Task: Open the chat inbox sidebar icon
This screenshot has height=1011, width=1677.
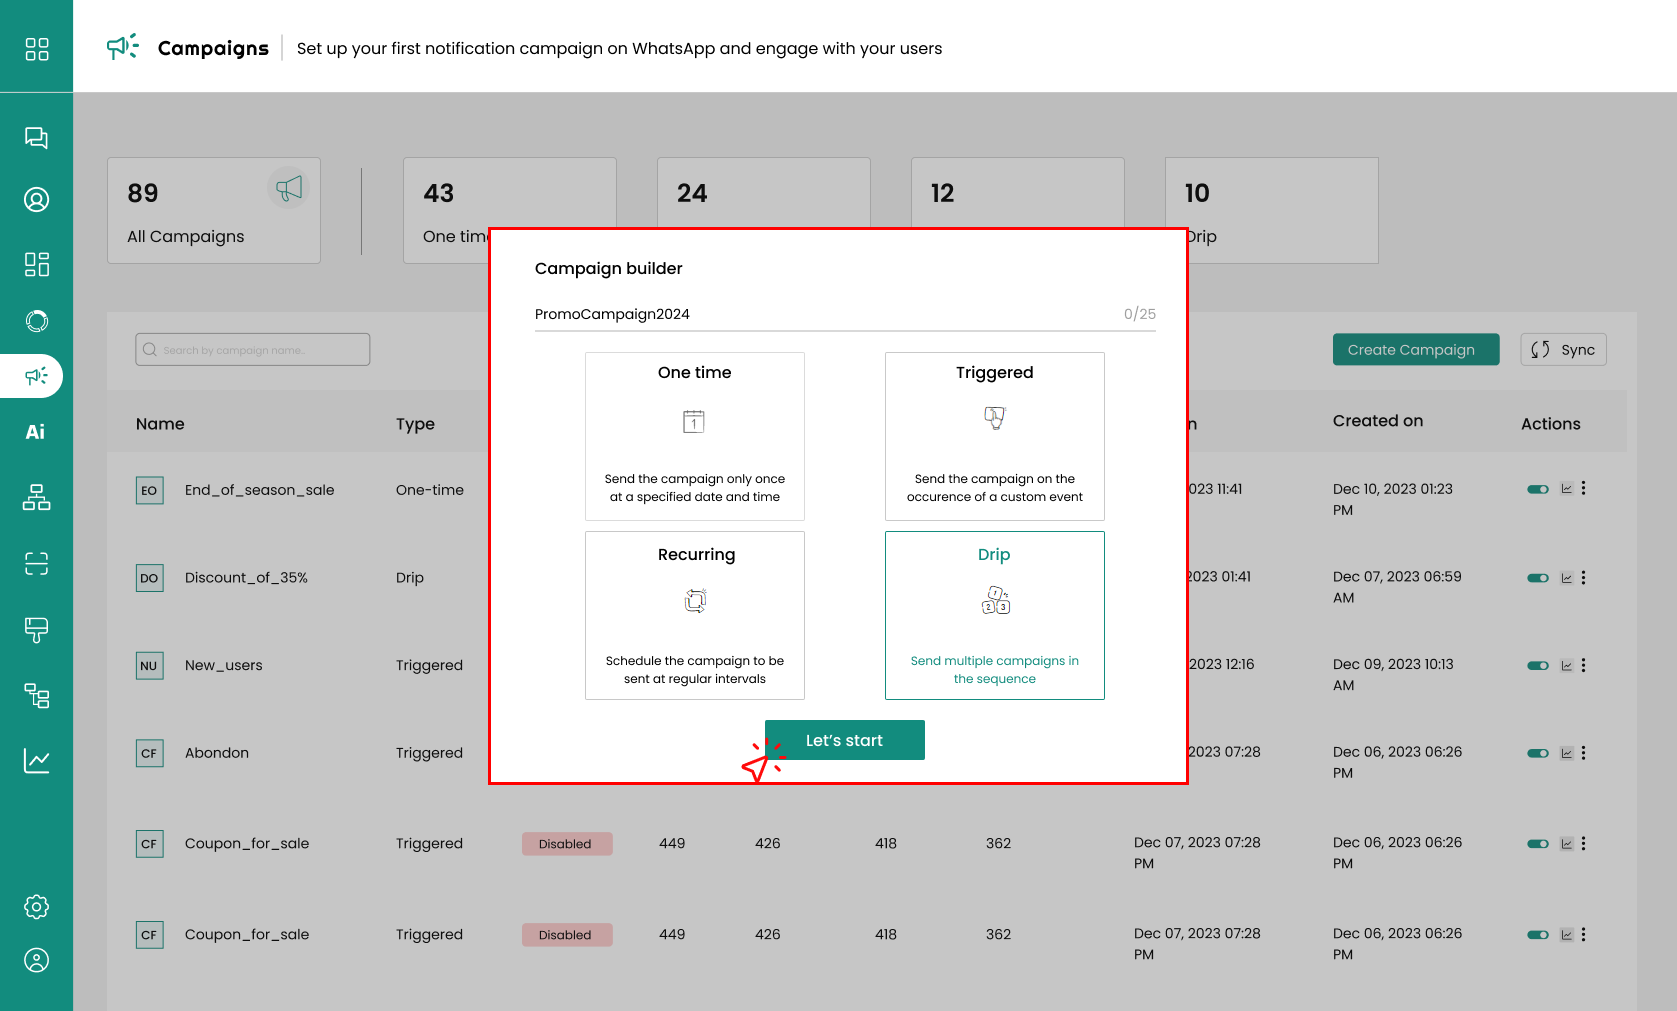Action: (x=36, y=138)
